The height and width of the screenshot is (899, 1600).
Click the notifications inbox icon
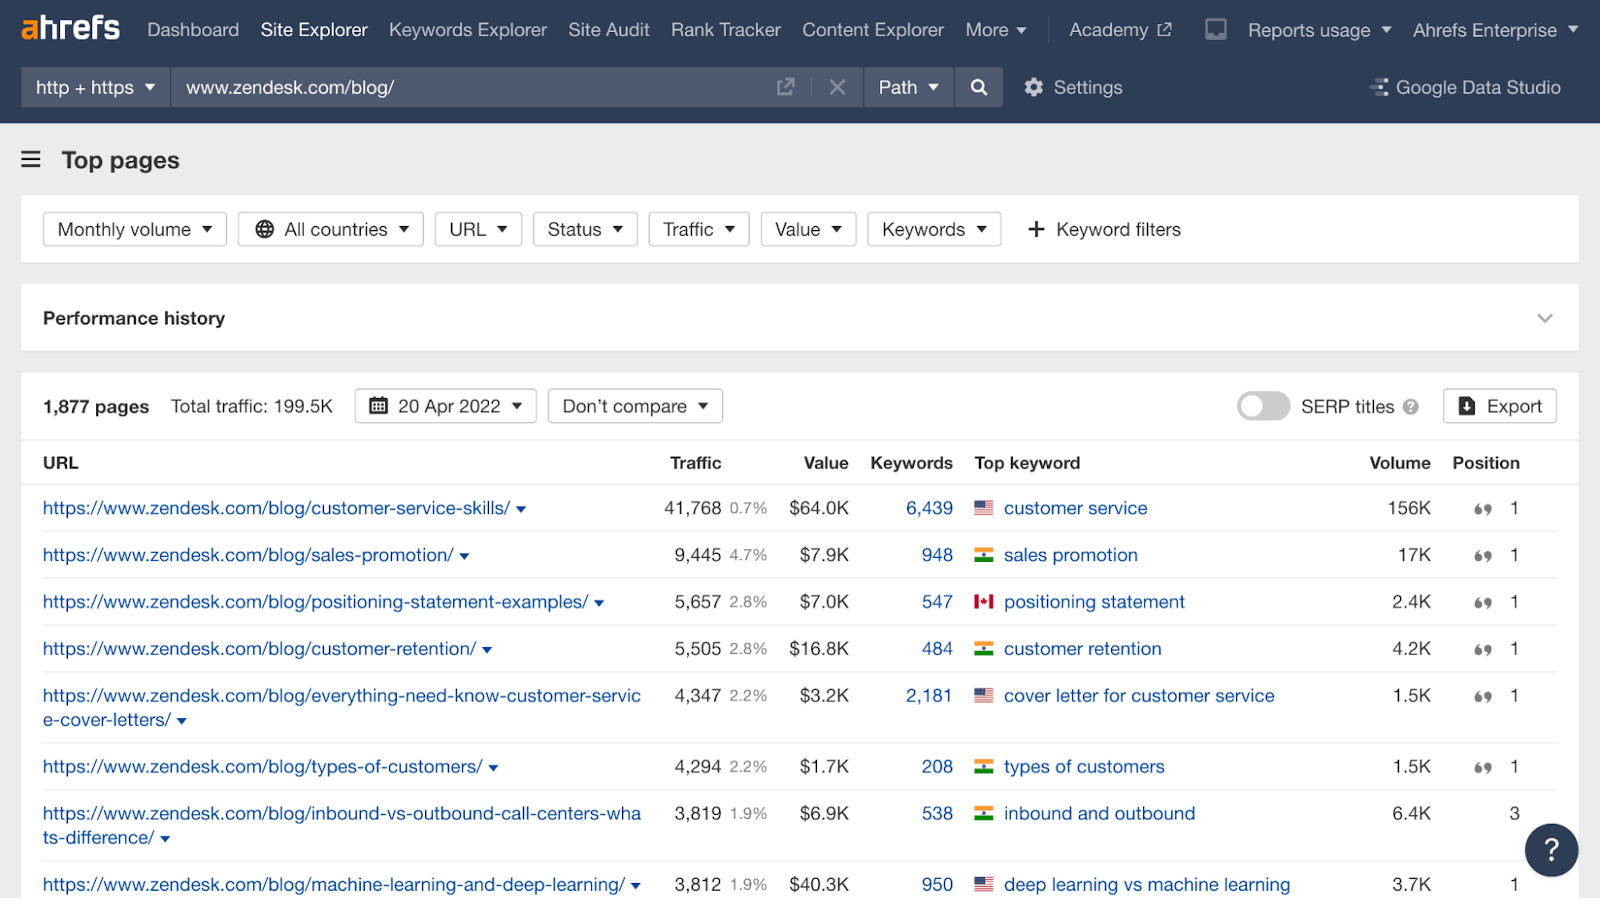(x=1216, y=30)
